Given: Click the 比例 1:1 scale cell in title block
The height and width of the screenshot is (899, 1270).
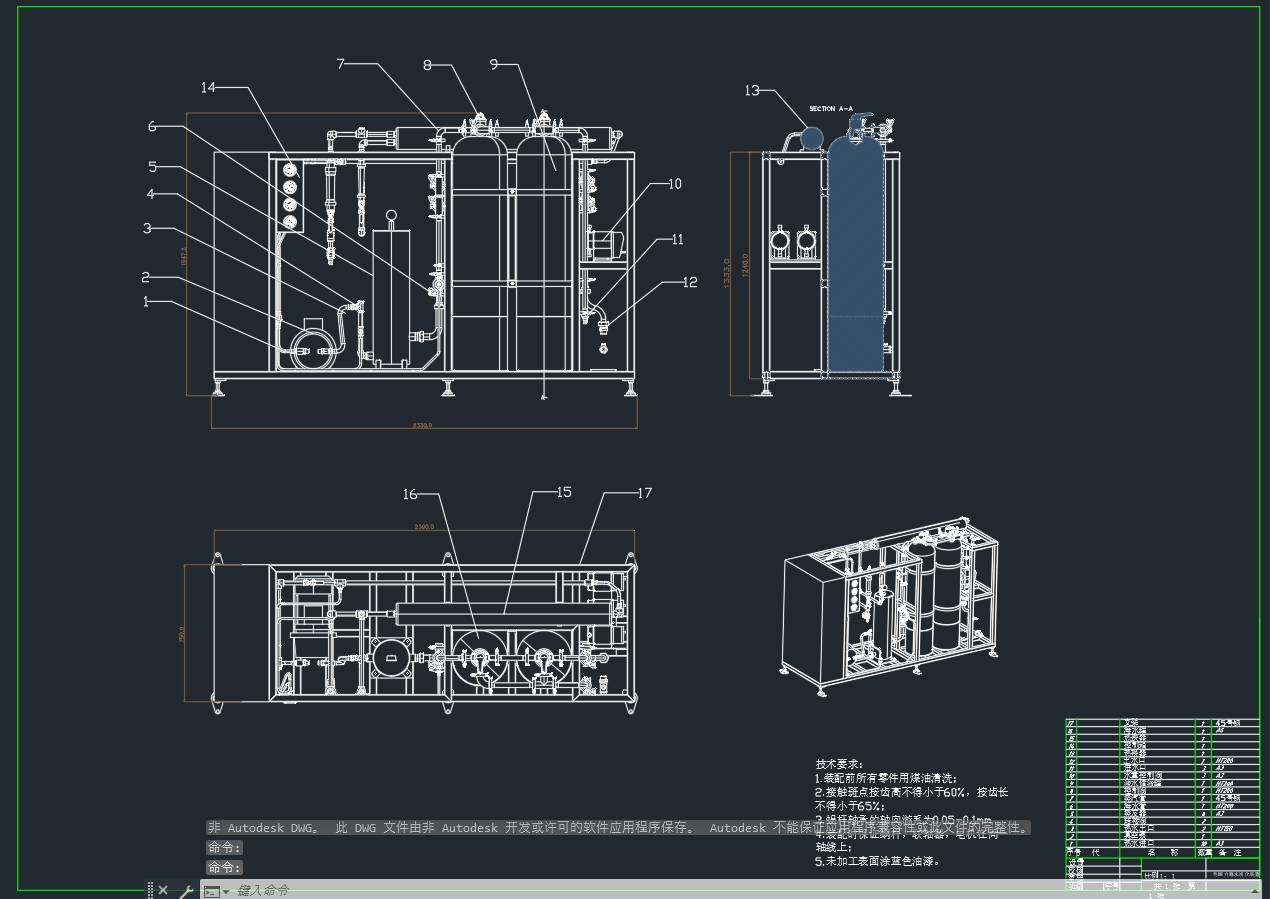Looking at the screenshot, I should coord(1158,873).
